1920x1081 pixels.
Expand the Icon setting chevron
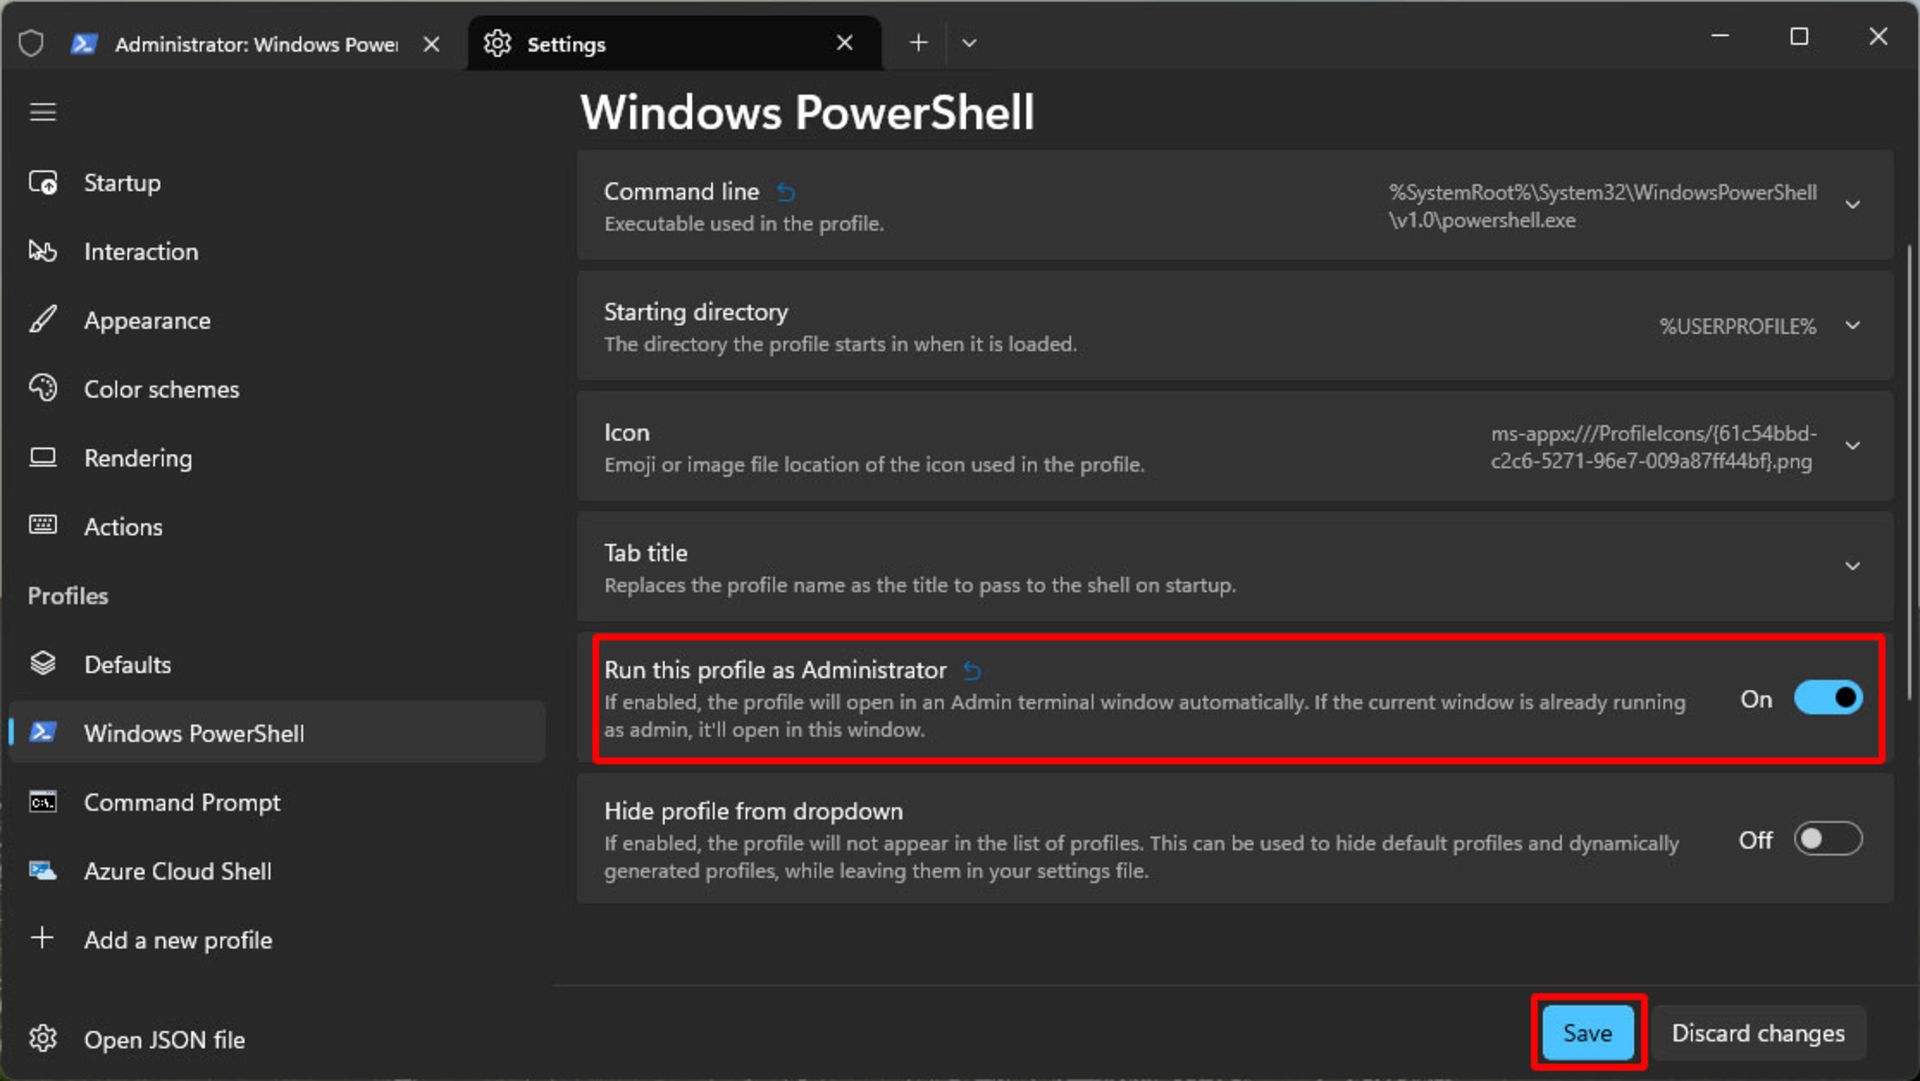click(x=1853, y=446)
